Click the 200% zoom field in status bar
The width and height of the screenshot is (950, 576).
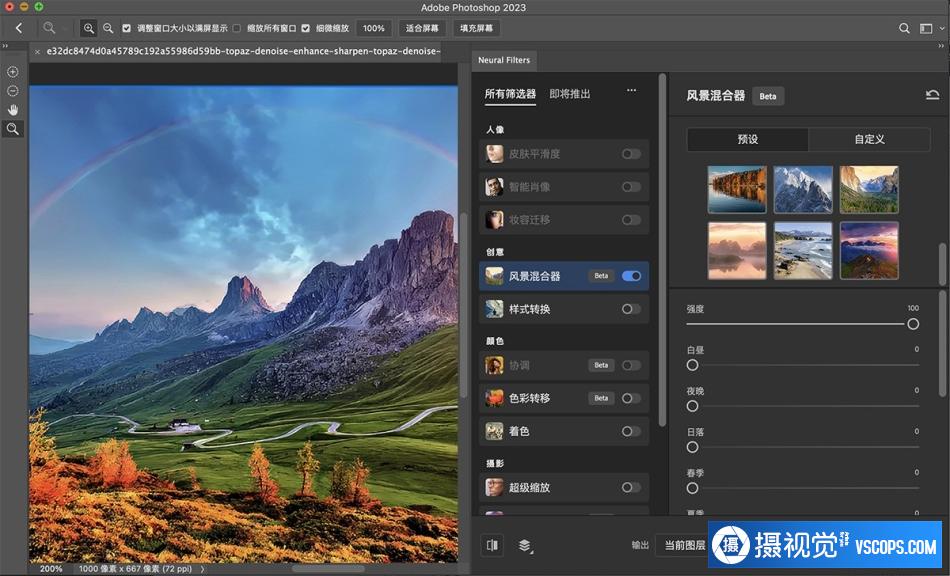pos(51,569)
